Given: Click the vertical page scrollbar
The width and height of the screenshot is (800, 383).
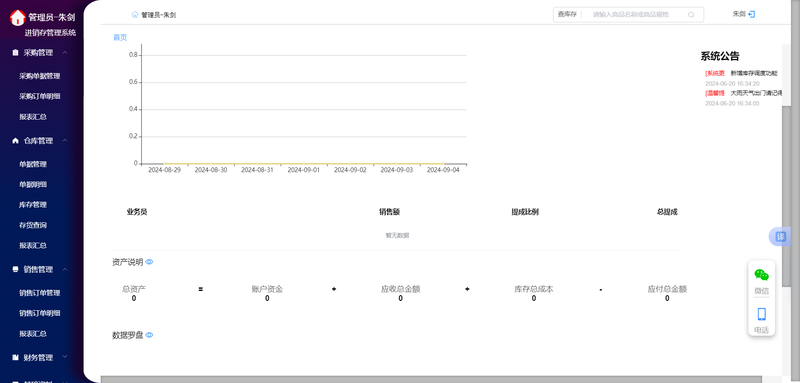Looking at the screenshot, I should tap(787, 196).
